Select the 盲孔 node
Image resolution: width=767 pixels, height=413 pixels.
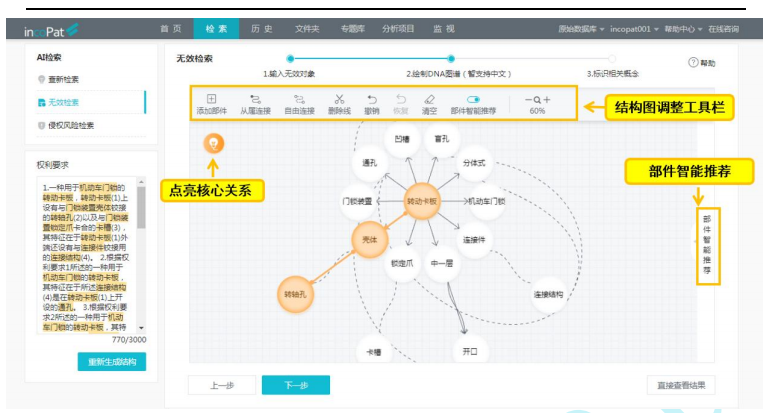442,139
